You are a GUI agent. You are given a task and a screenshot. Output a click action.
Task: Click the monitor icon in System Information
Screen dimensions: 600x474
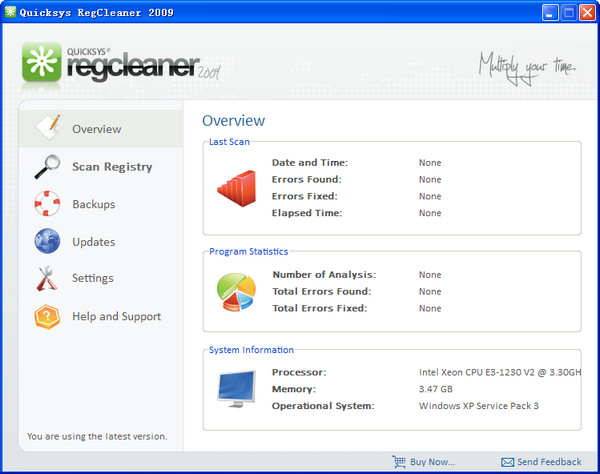[236, 389]
